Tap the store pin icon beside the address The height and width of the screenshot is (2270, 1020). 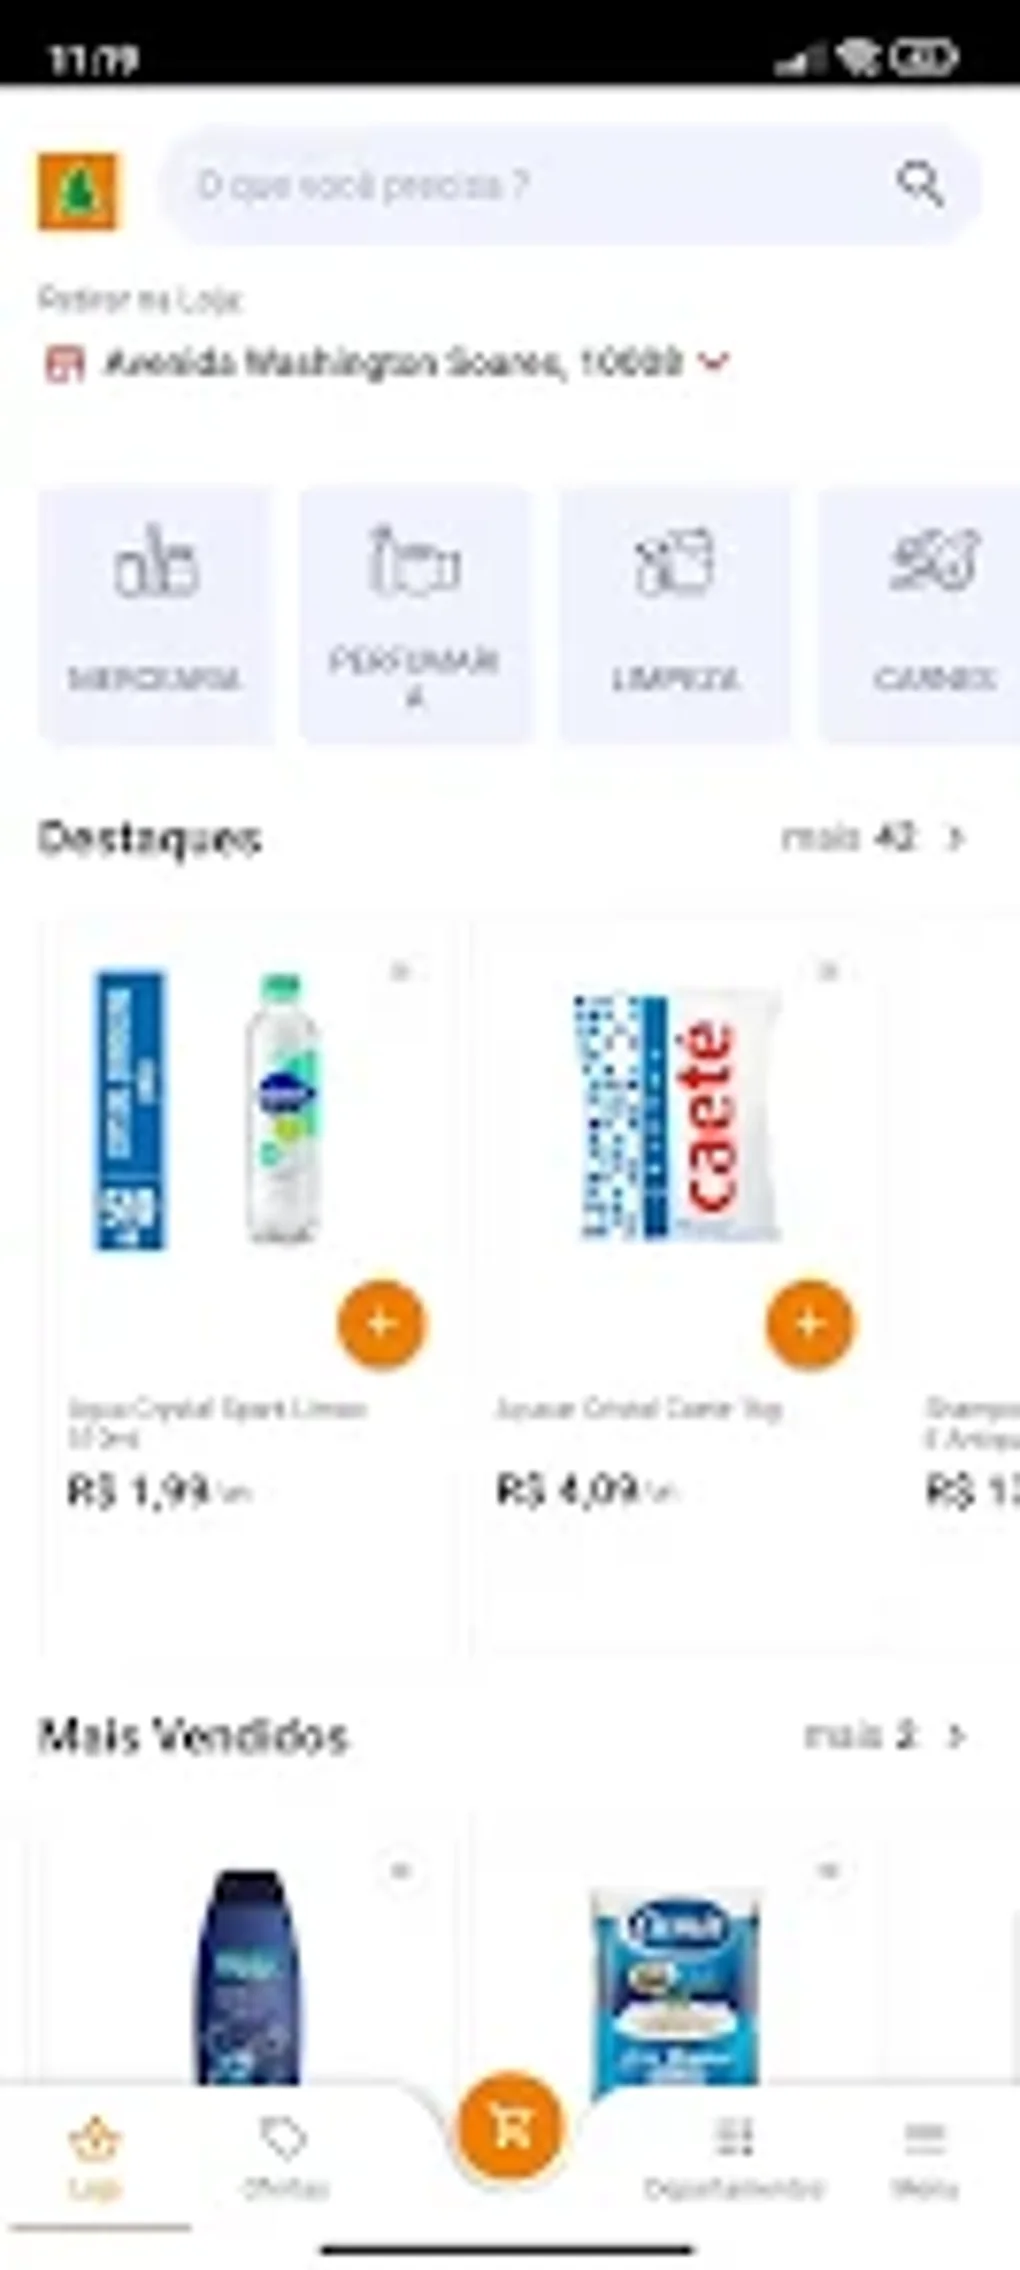coord(64,362)
